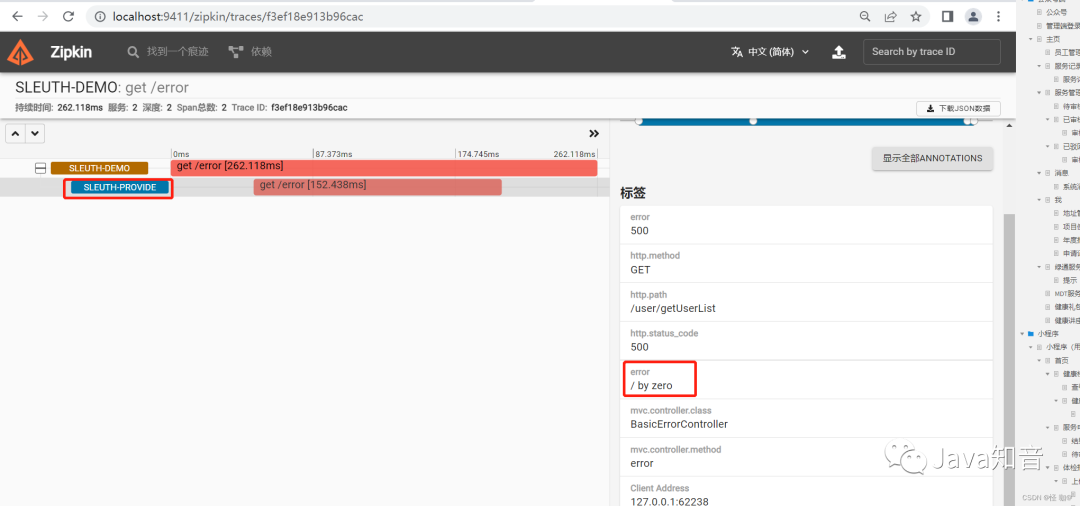Open the browser zoom magnifier icon
This screenshot has width=1080, height=506.
click(x=864, y=17)
